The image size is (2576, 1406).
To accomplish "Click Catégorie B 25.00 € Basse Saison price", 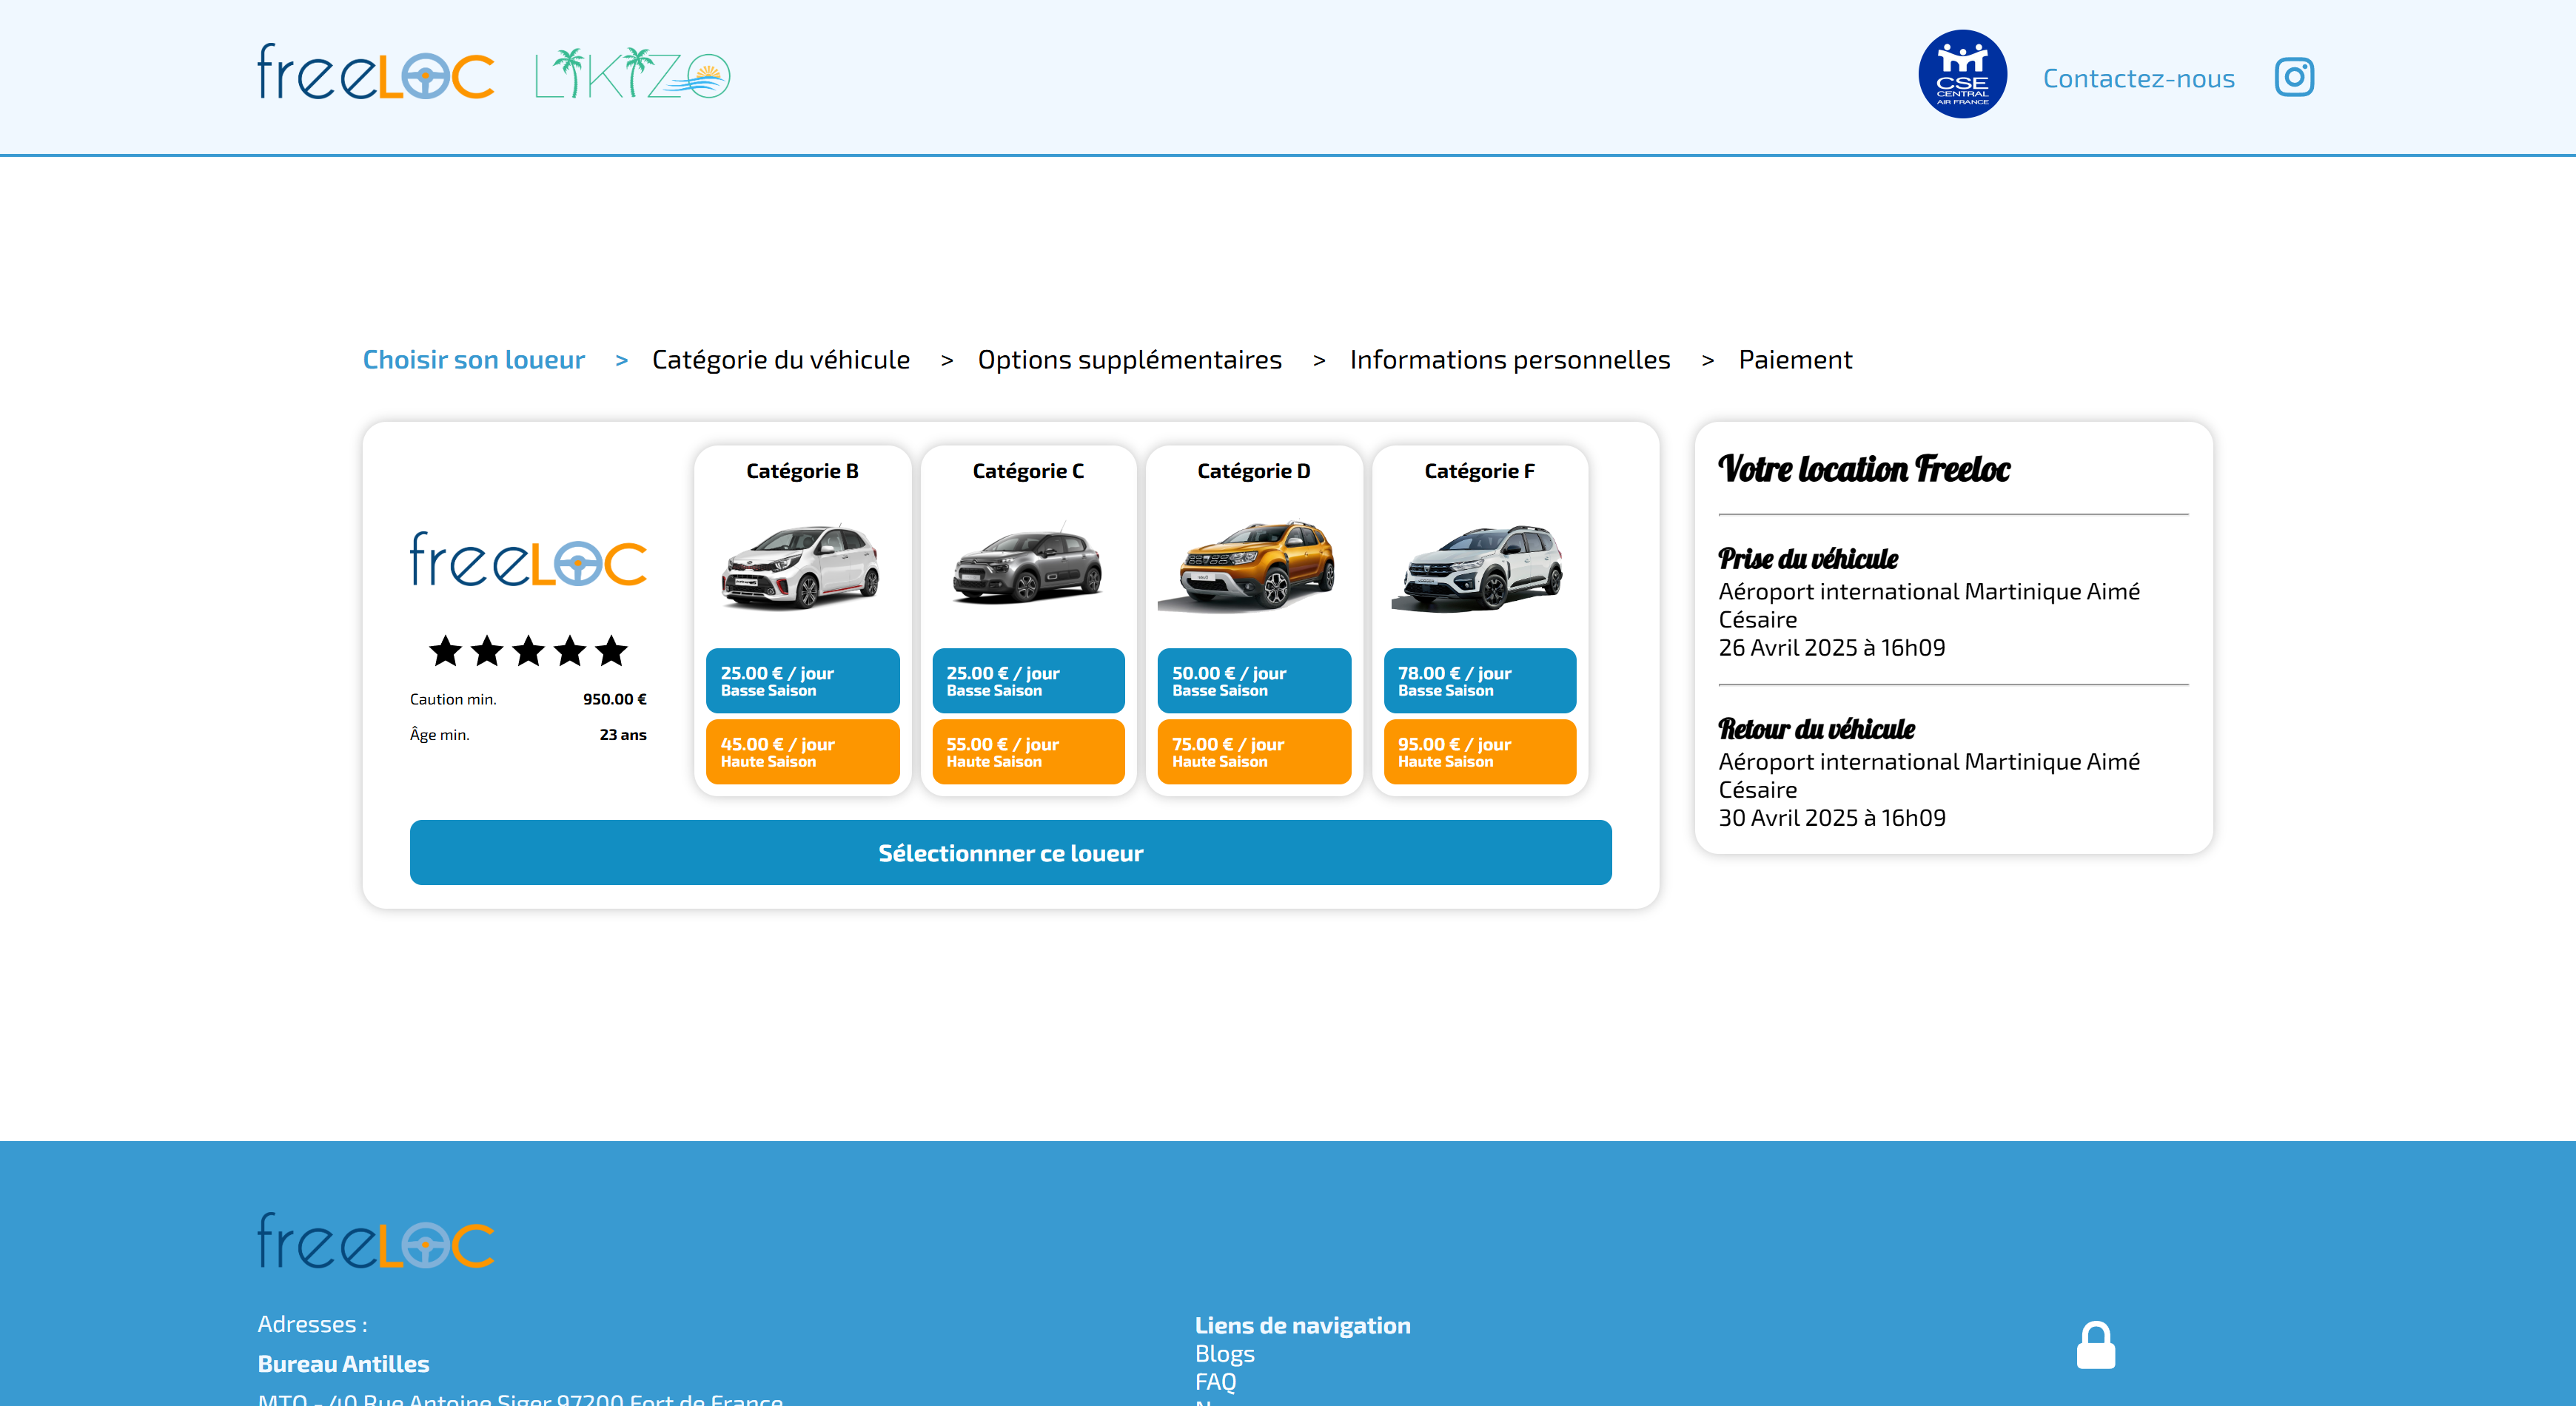I will tap(802, 680).
